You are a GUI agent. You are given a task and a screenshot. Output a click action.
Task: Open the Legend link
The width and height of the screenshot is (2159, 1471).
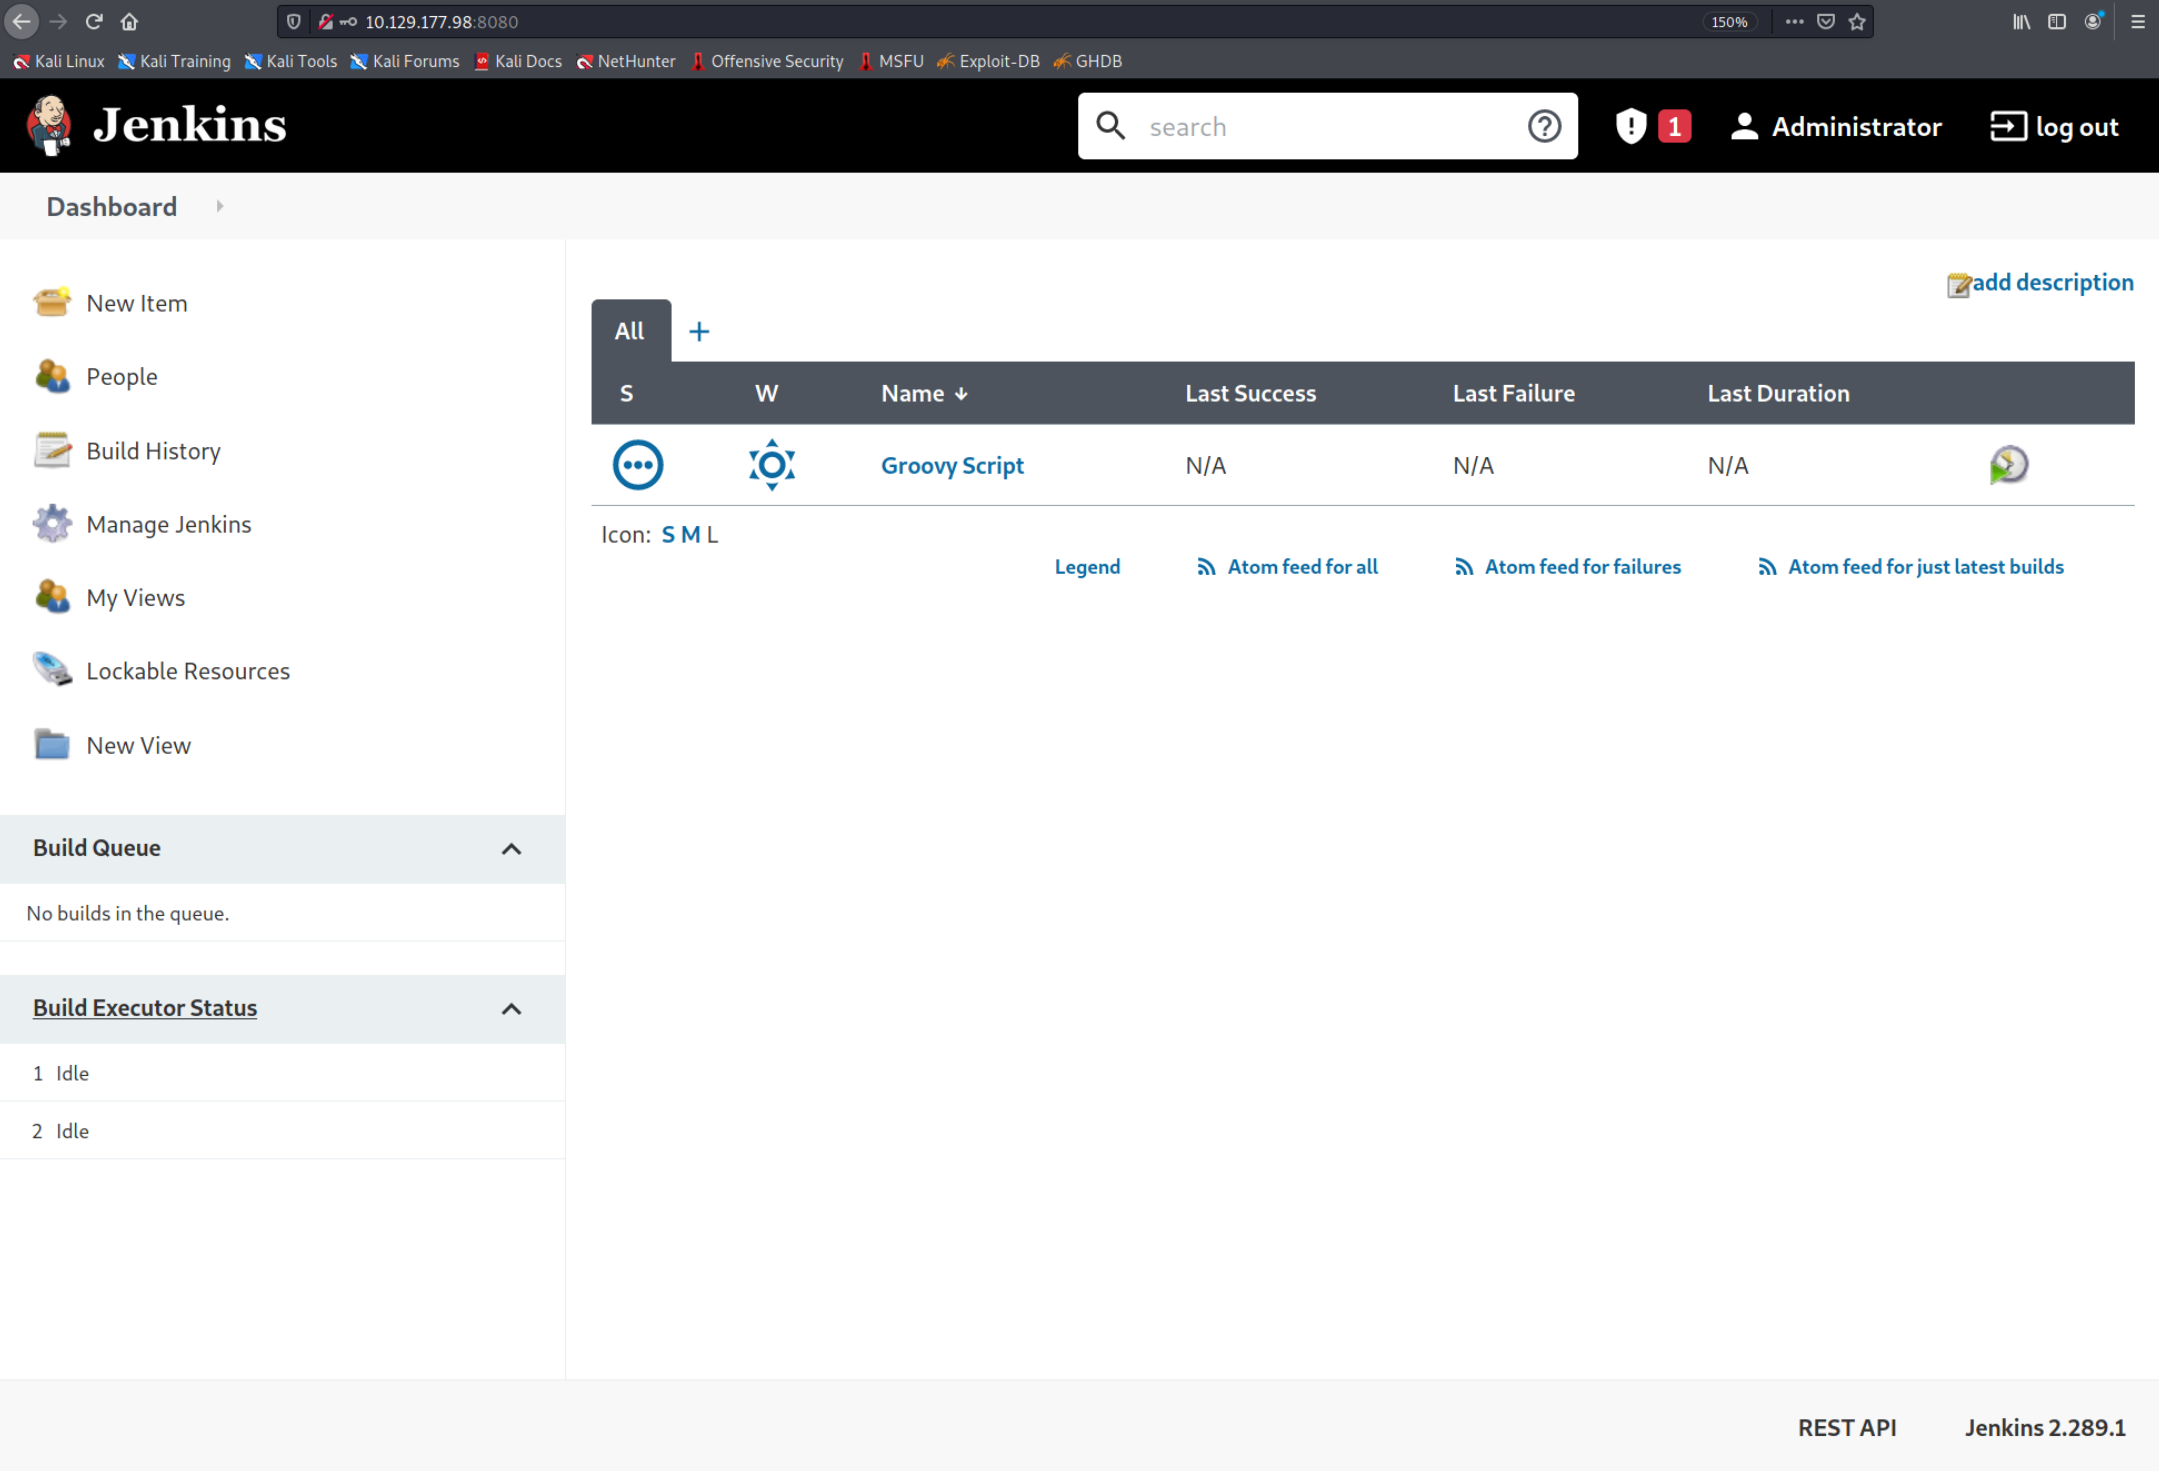[1087, 566]
